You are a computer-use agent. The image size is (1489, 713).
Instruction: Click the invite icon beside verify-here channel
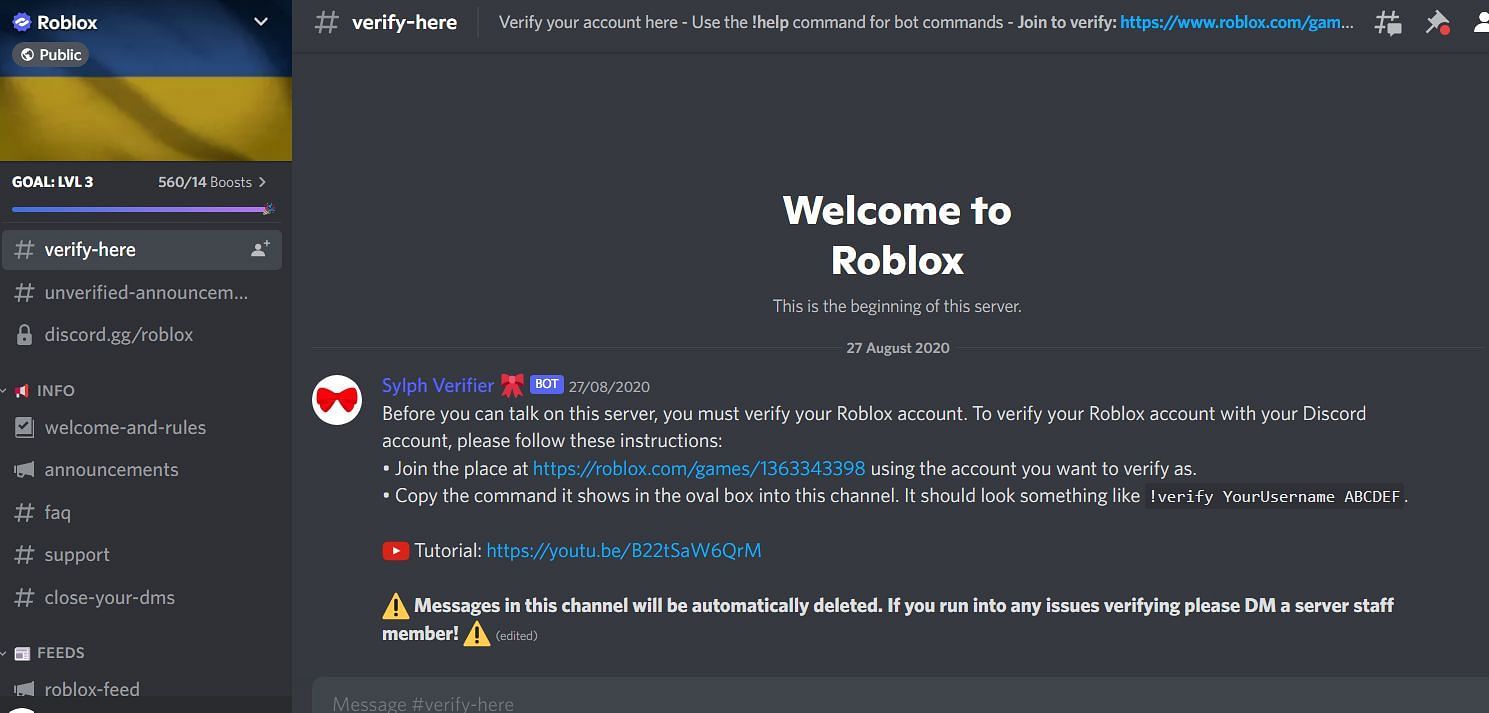pyautogui.click(x=260, y=249)
